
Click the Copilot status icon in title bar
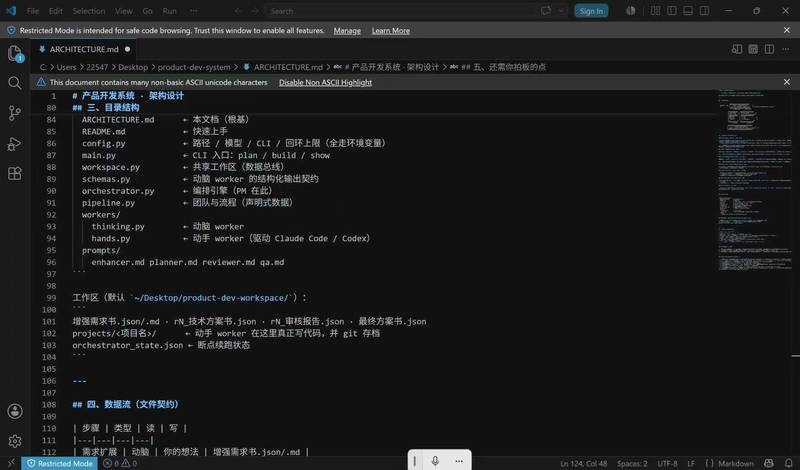coord(631,11)
